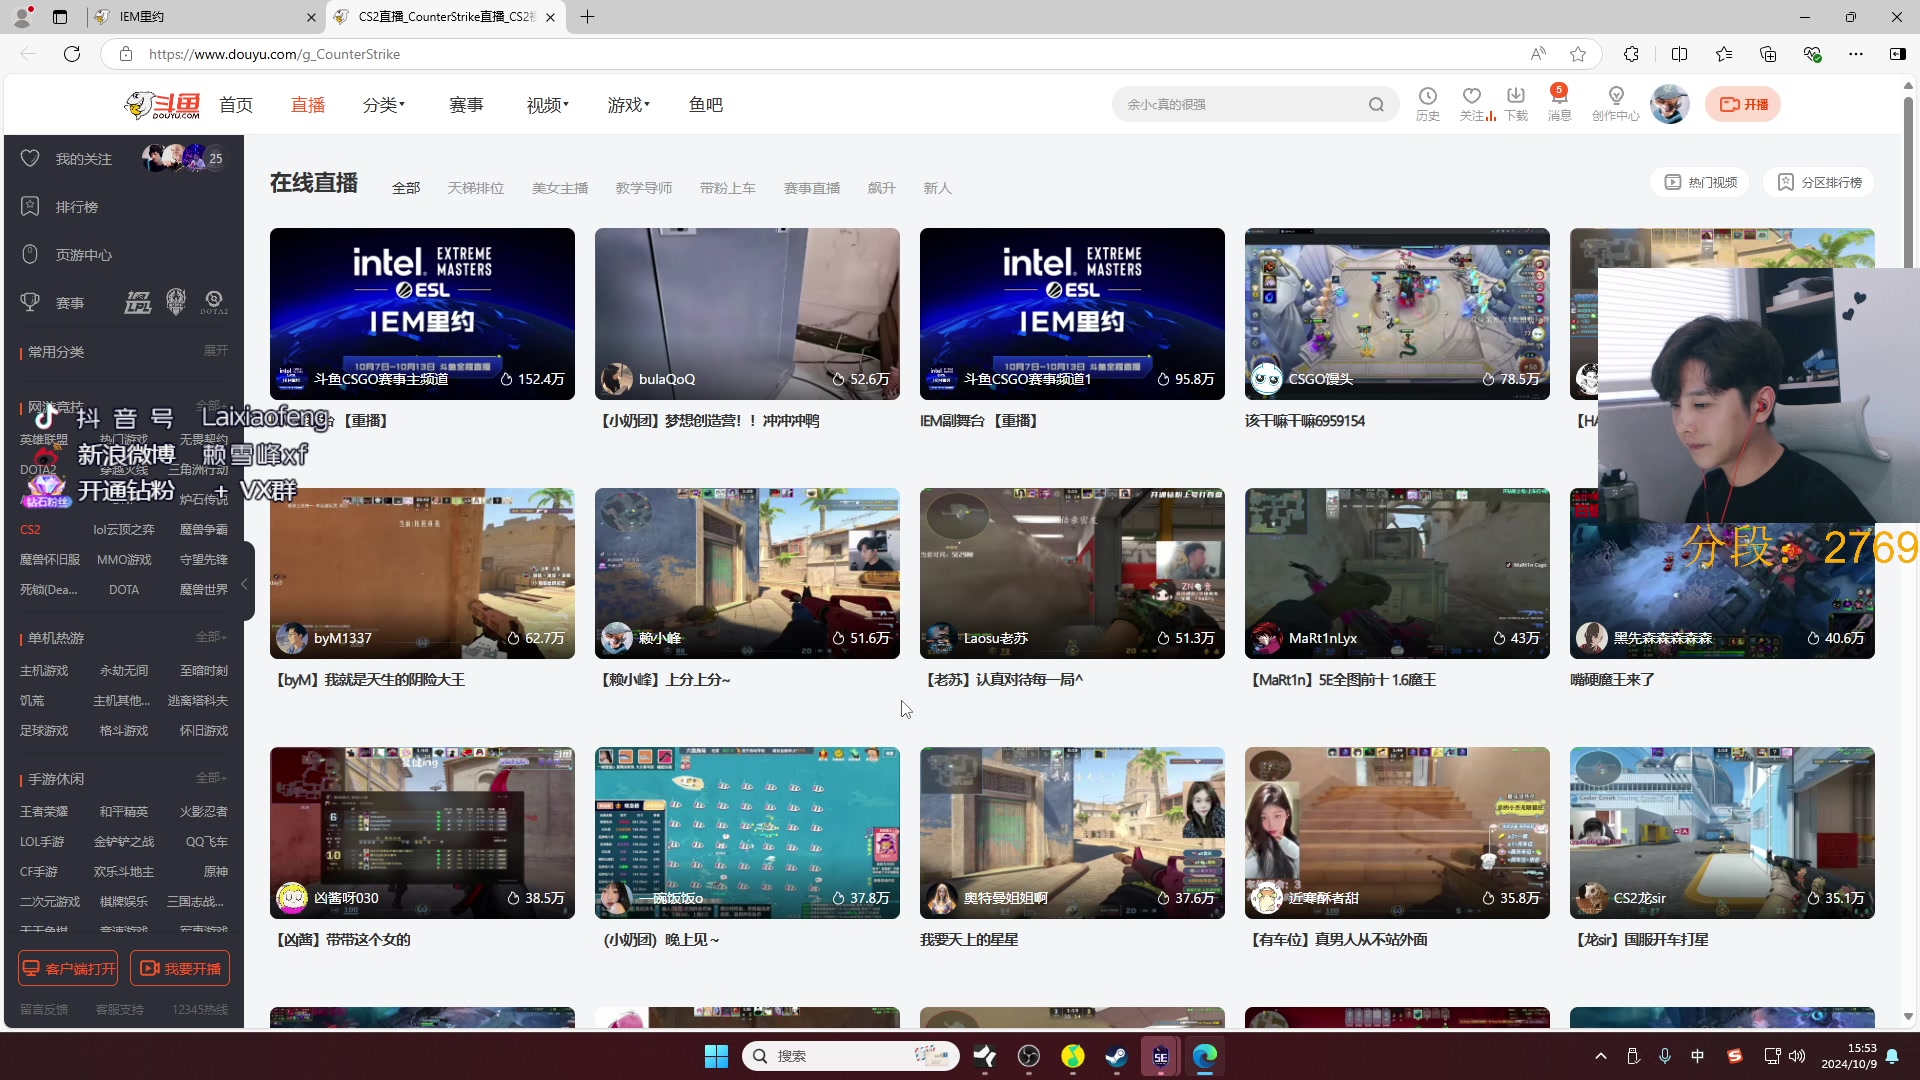Open browser collections icon
Image resolution: width=1920 pixels, height=1080 pixels.
[1768, 54]
